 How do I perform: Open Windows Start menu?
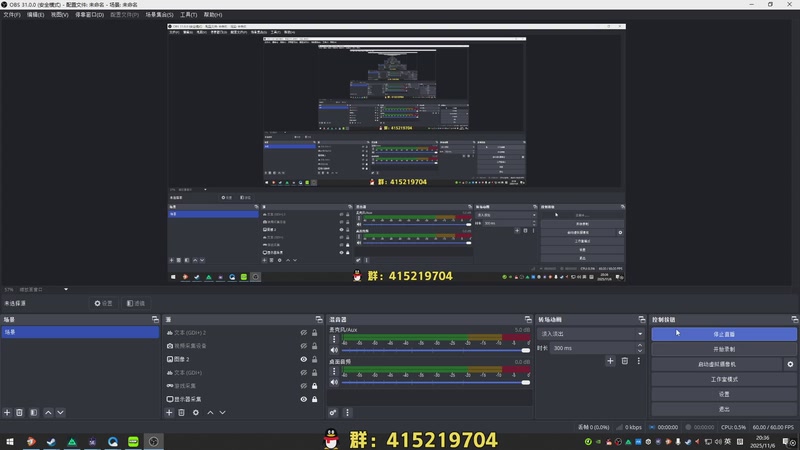10,441
